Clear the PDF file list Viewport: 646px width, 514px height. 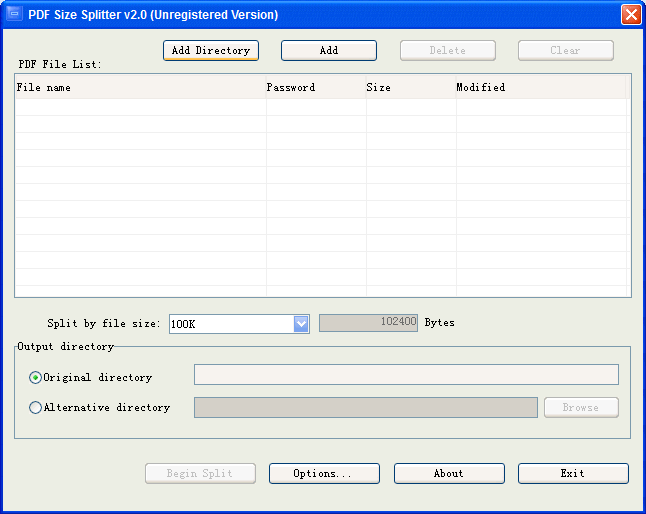[x=565, y=50]
